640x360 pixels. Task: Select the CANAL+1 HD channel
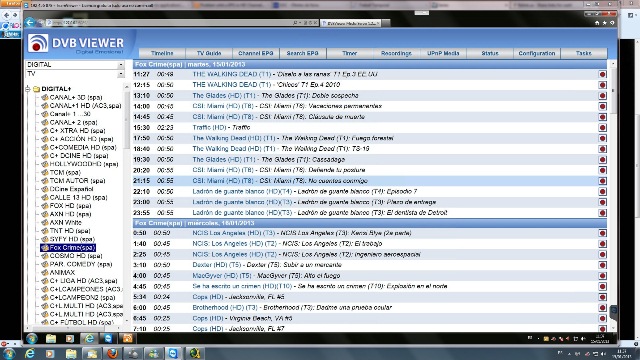[85, 105]
